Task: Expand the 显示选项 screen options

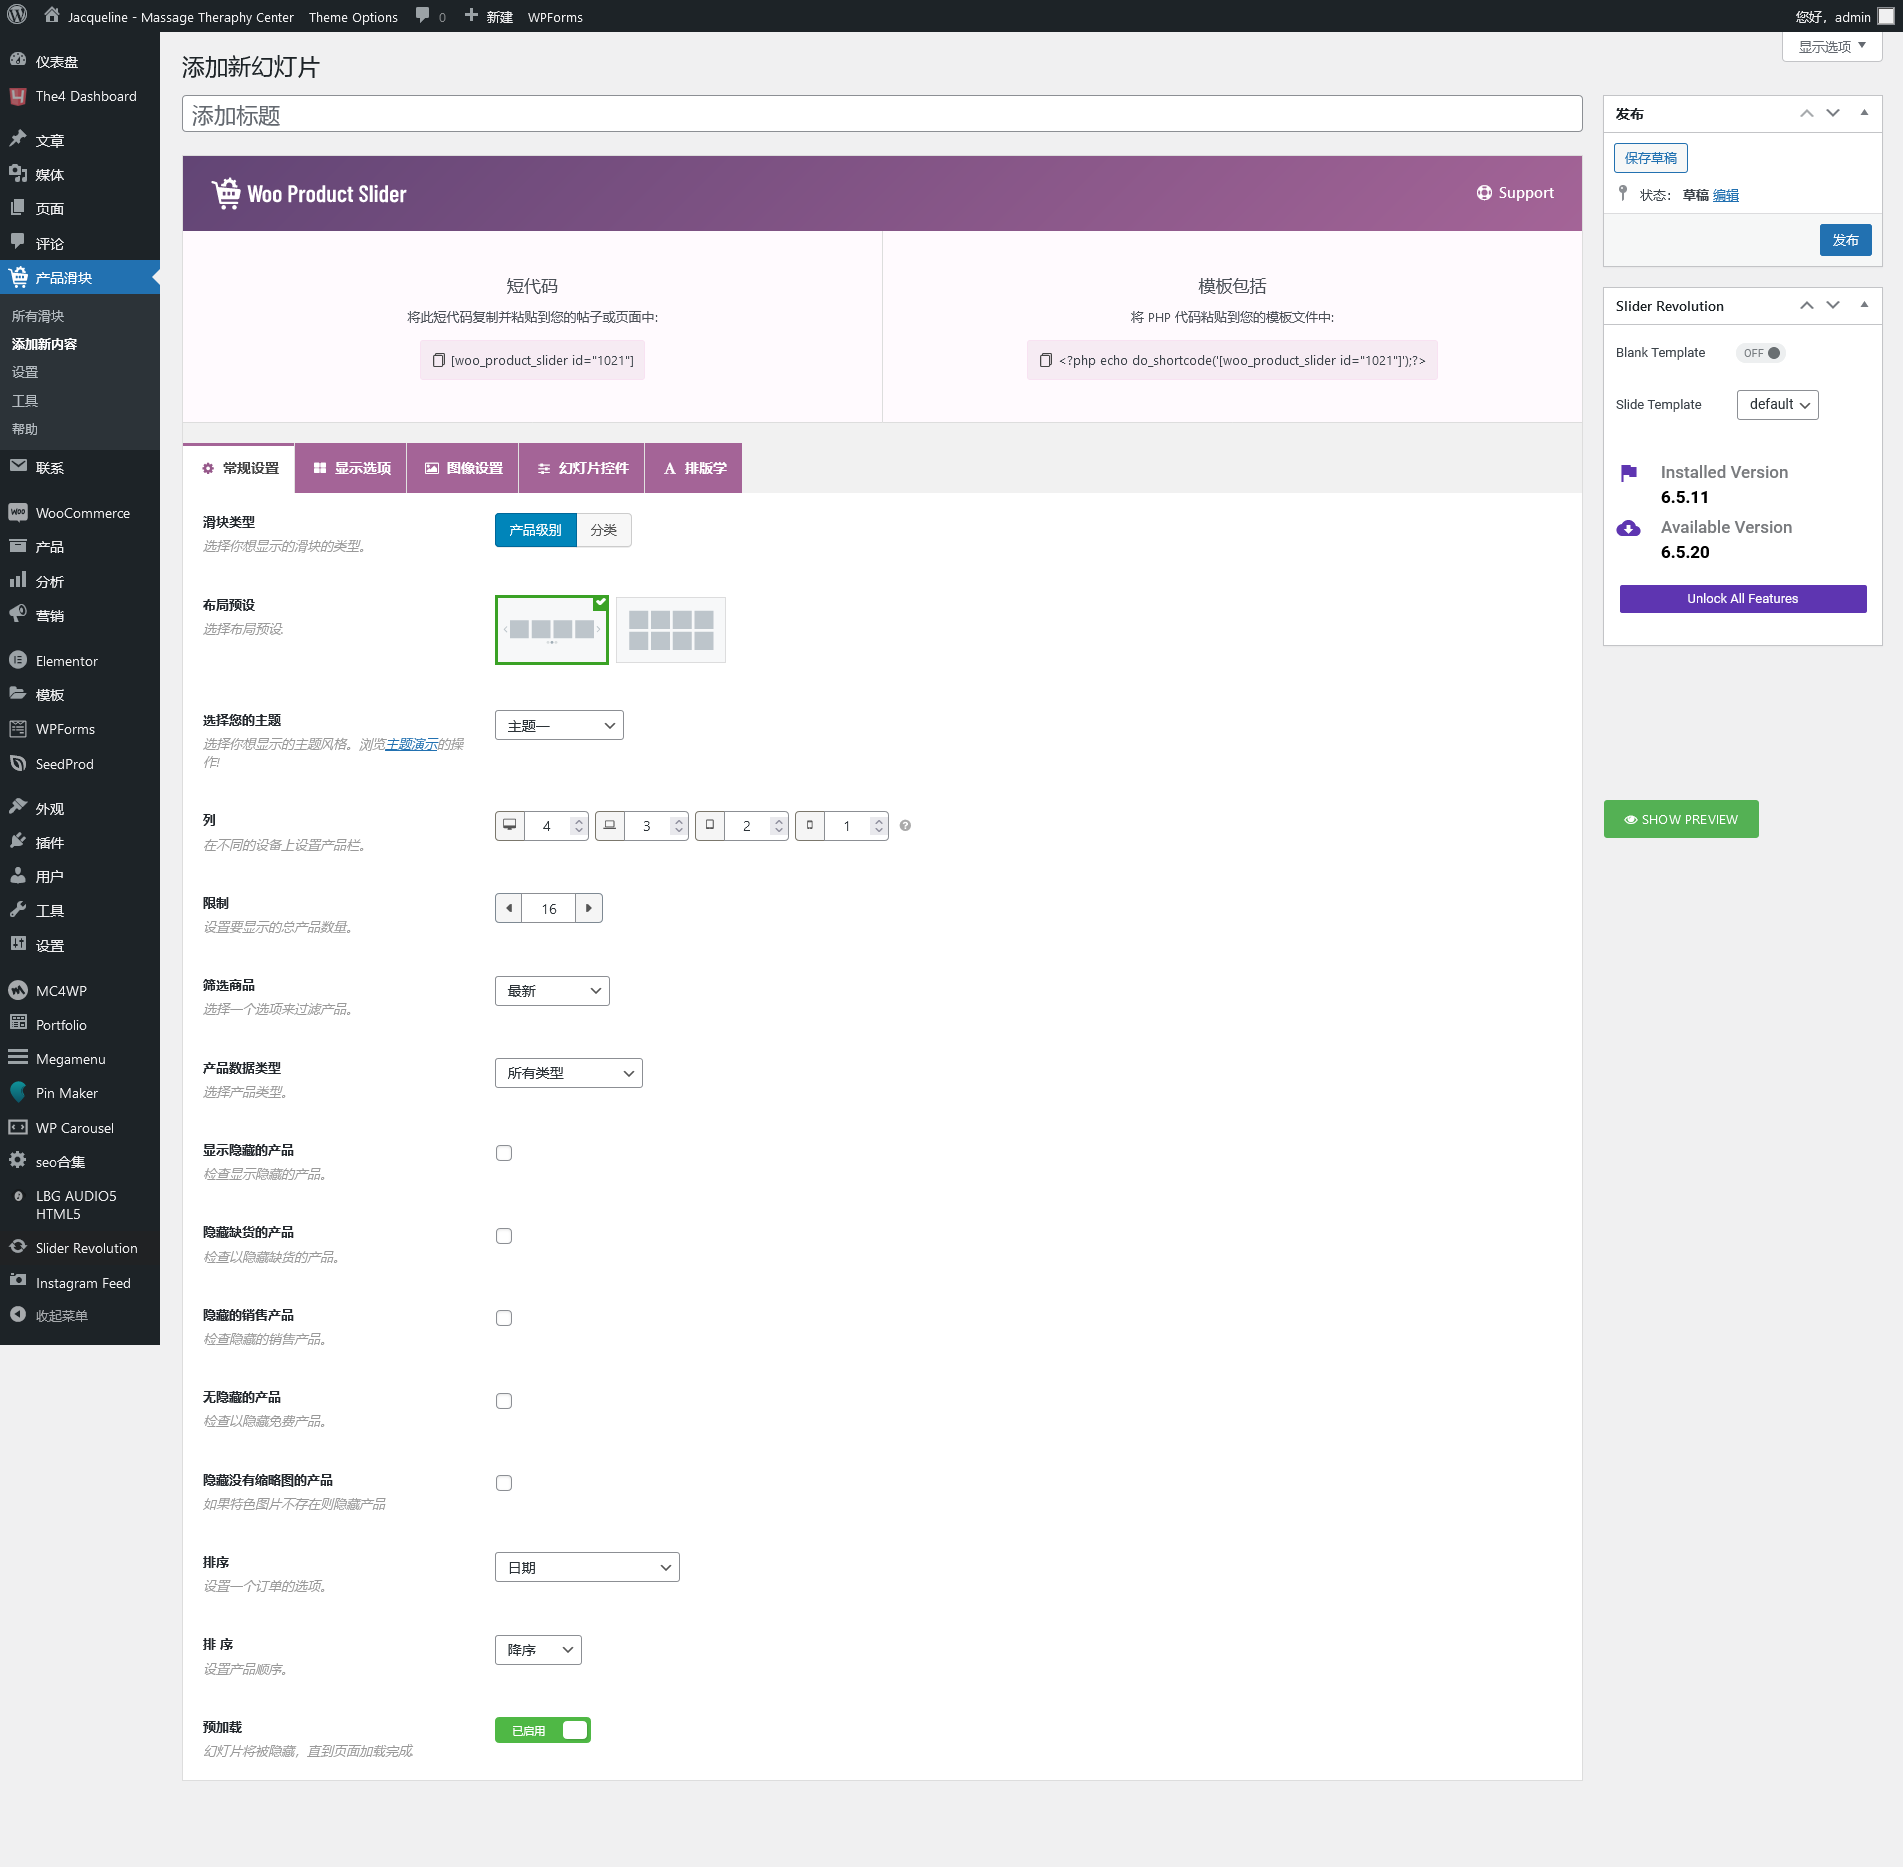Action: click(1832, 46)
